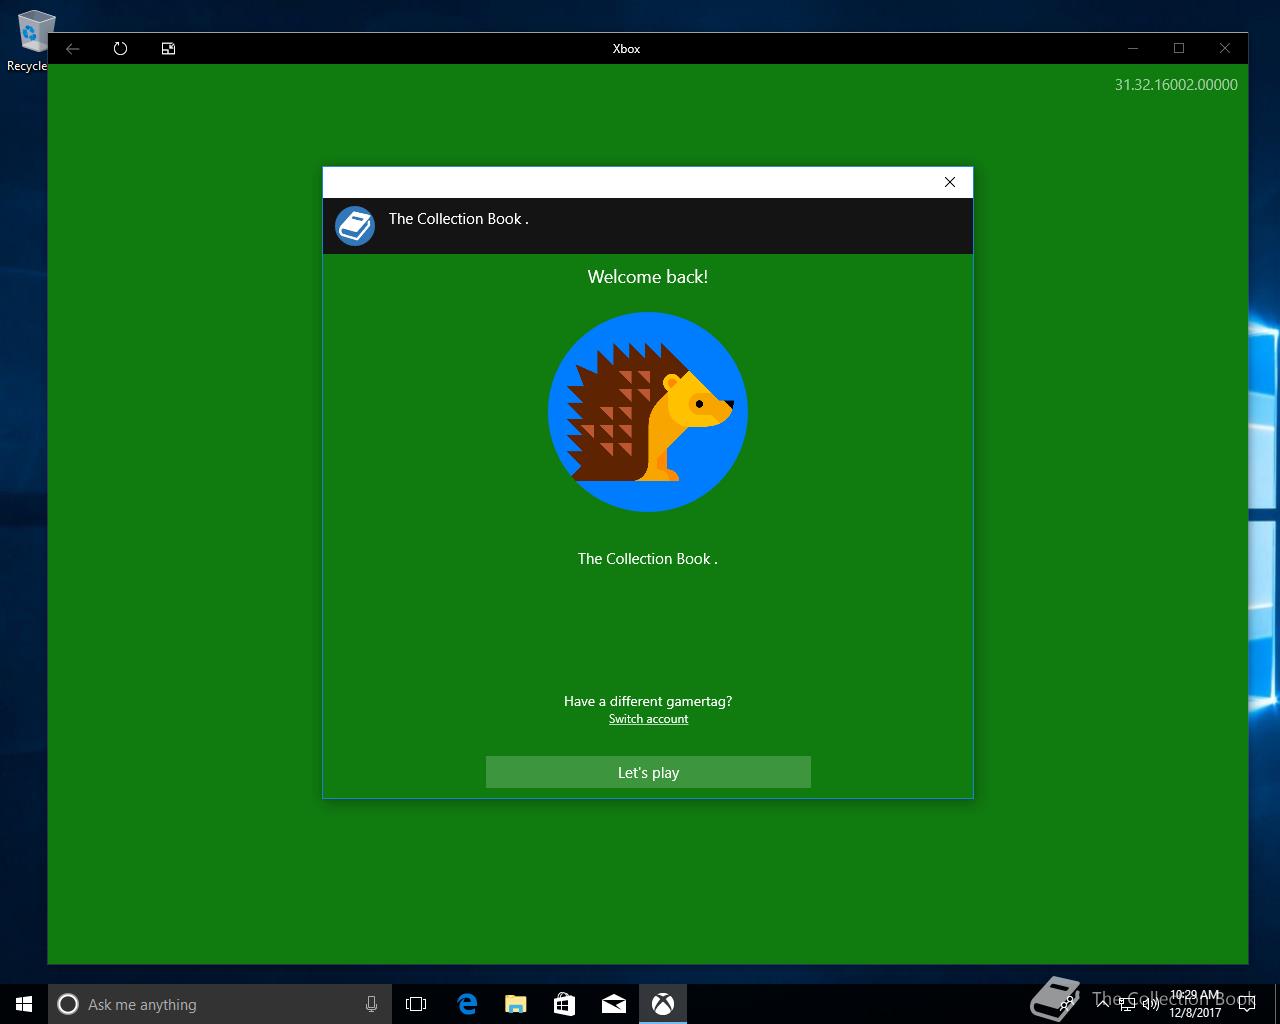Open the Microsoft Store taskbar icon
This screenshot has height=1024, width=1280.
point(565,1004)
